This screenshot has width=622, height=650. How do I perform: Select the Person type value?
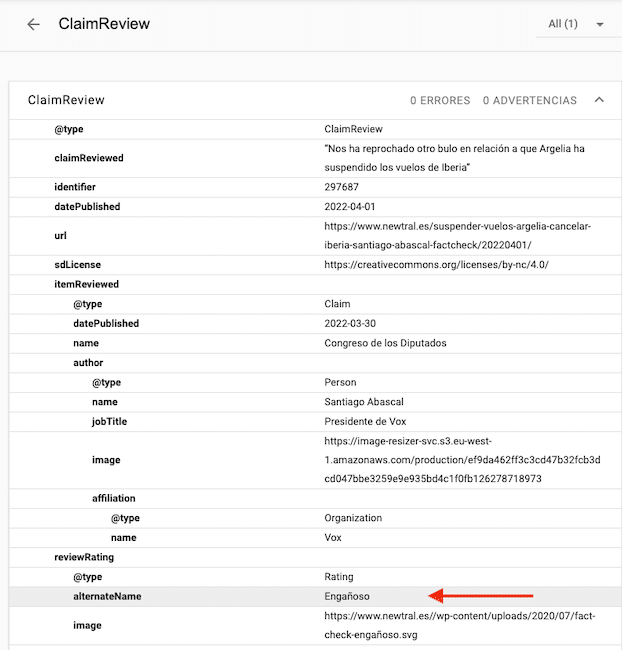340,382
